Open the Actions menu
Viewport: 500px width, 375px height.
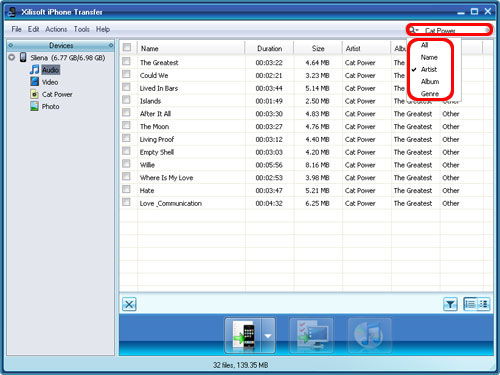coord(56,29)
